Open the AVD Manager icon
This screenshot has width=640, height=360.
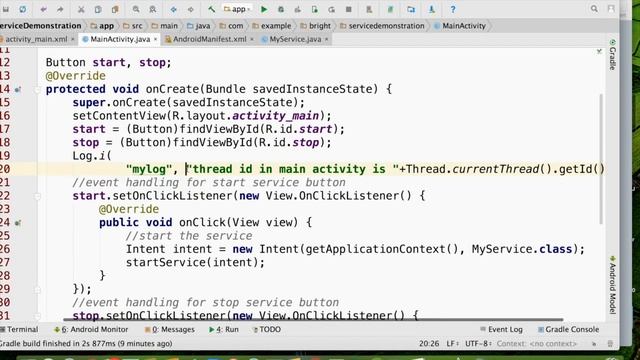(369, 9)
